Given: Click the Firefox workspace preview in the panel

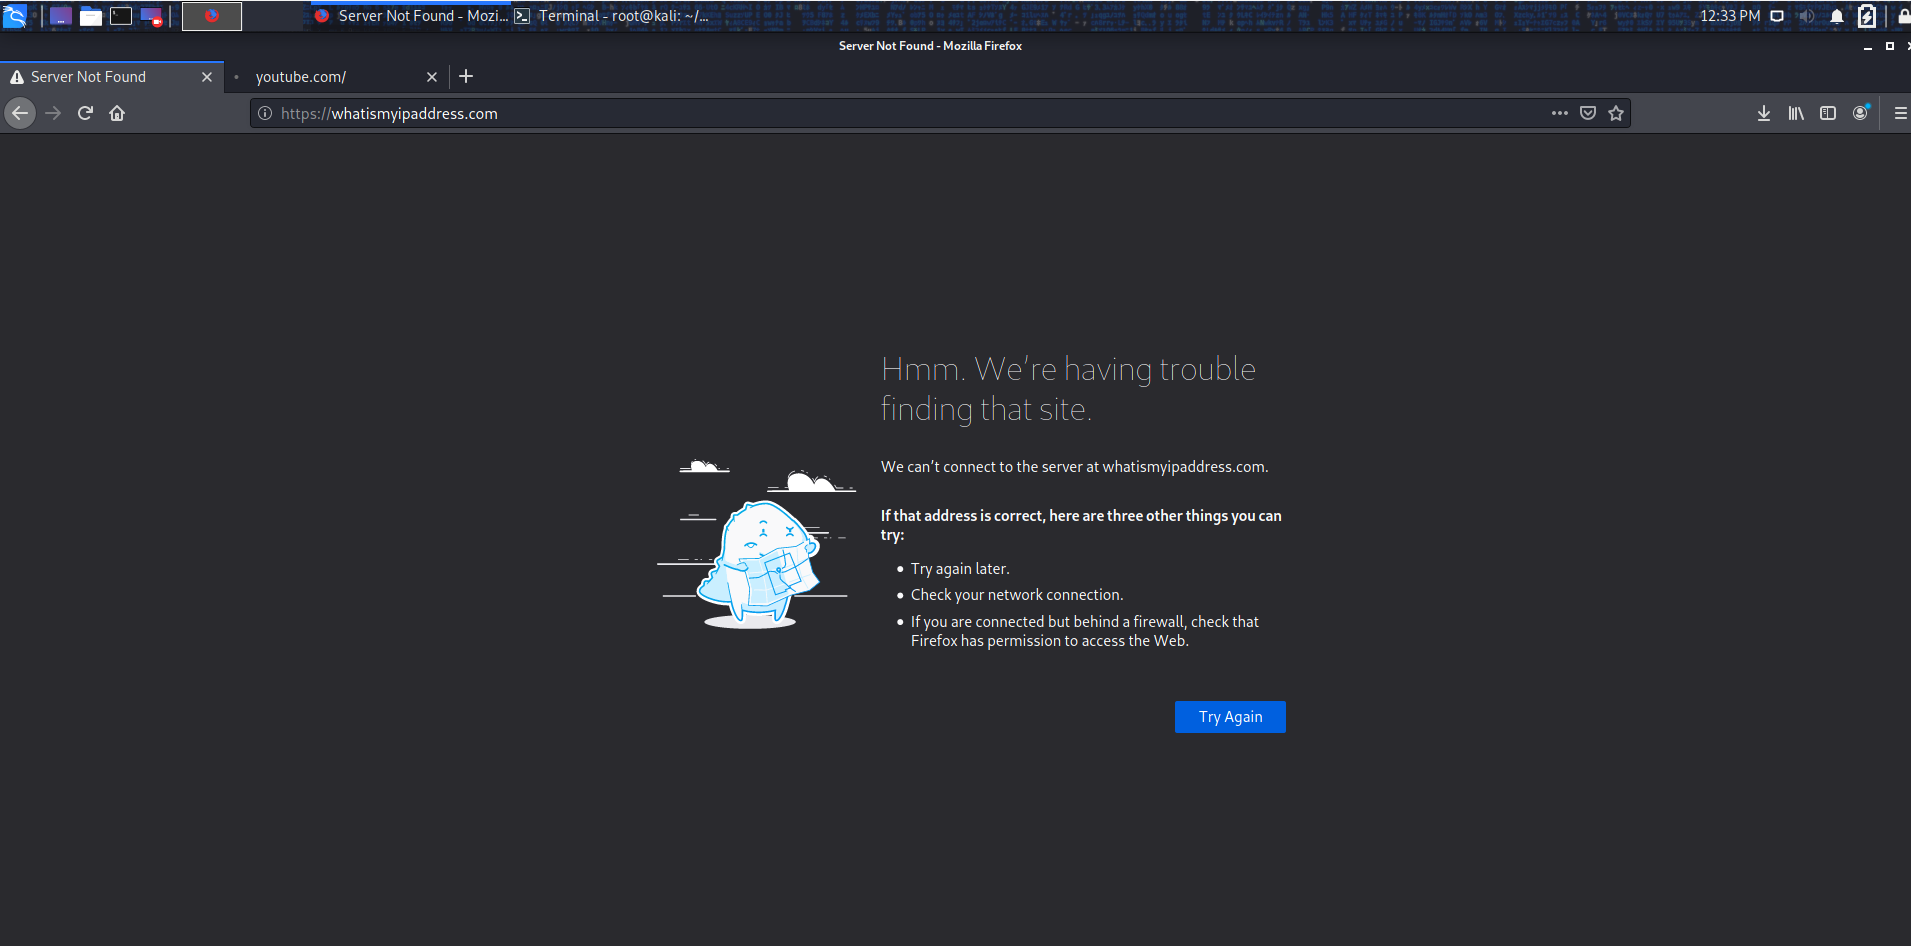Looking at the screenshot, I should coord(212,16).
